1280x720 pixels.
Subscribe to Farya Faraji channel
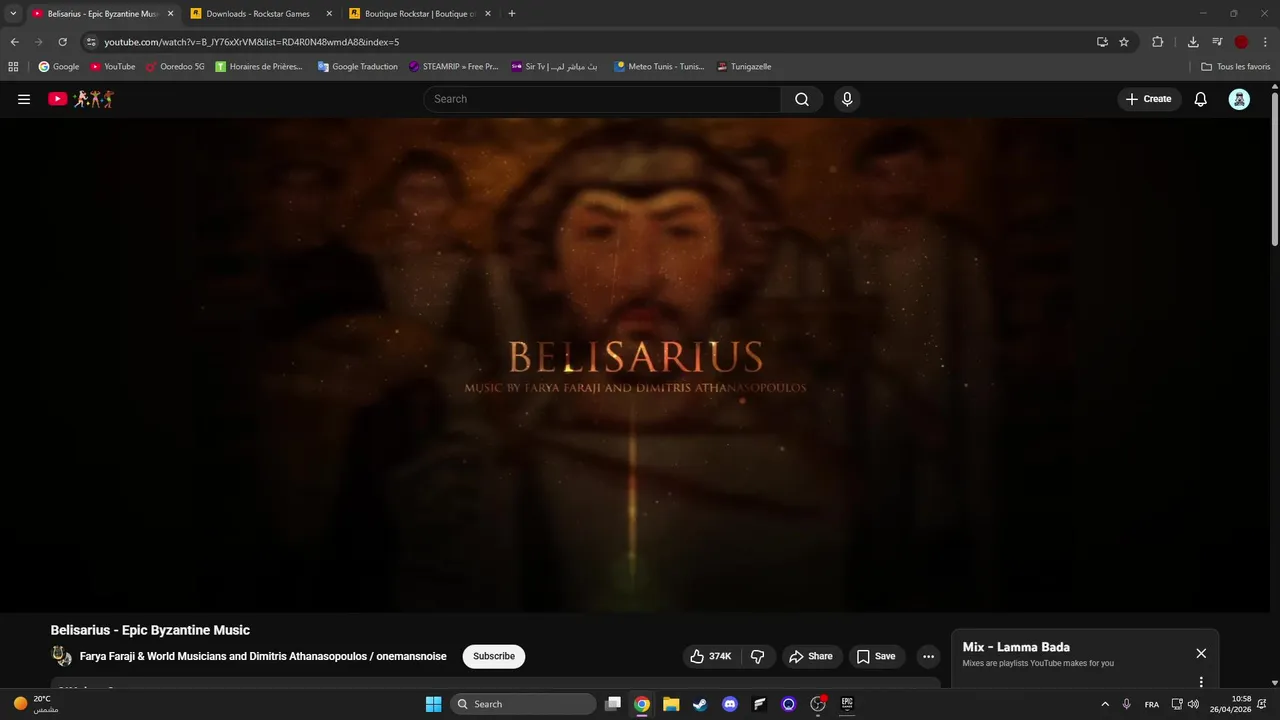point(494,656)
